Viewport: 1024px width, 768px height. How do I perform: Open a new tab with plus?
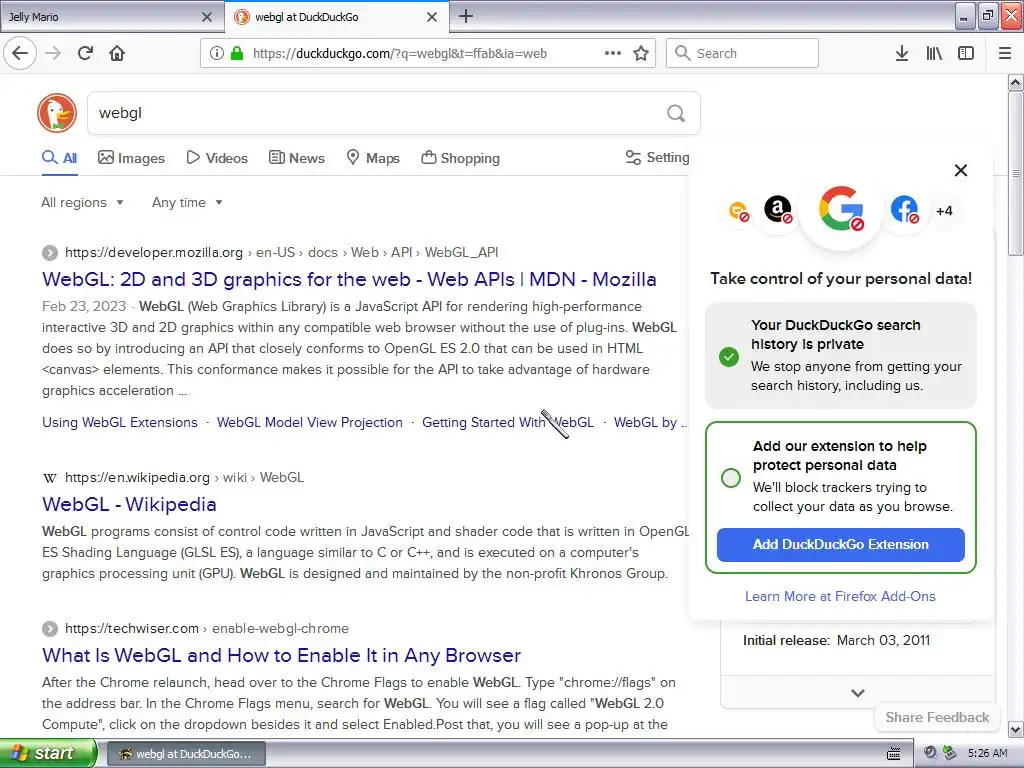[466, 16]
